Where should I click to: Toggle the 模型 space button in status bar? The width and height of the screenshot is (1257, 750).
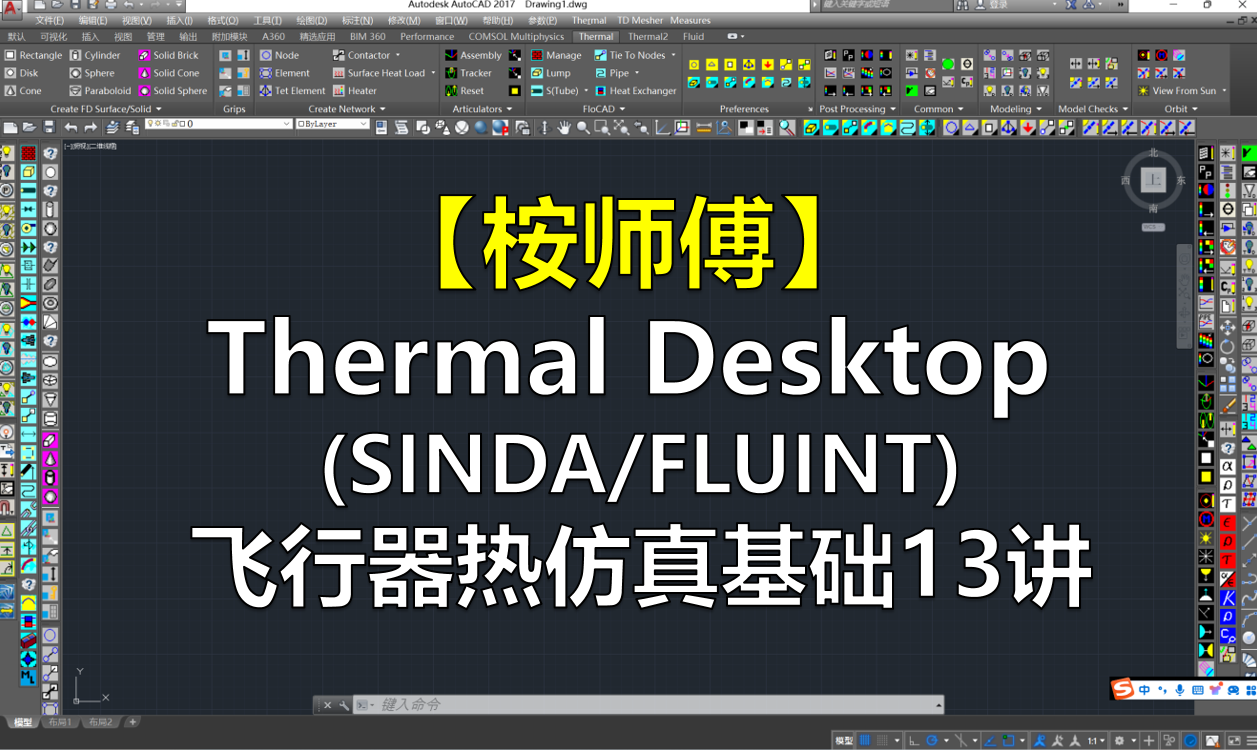tap(845, 741)
